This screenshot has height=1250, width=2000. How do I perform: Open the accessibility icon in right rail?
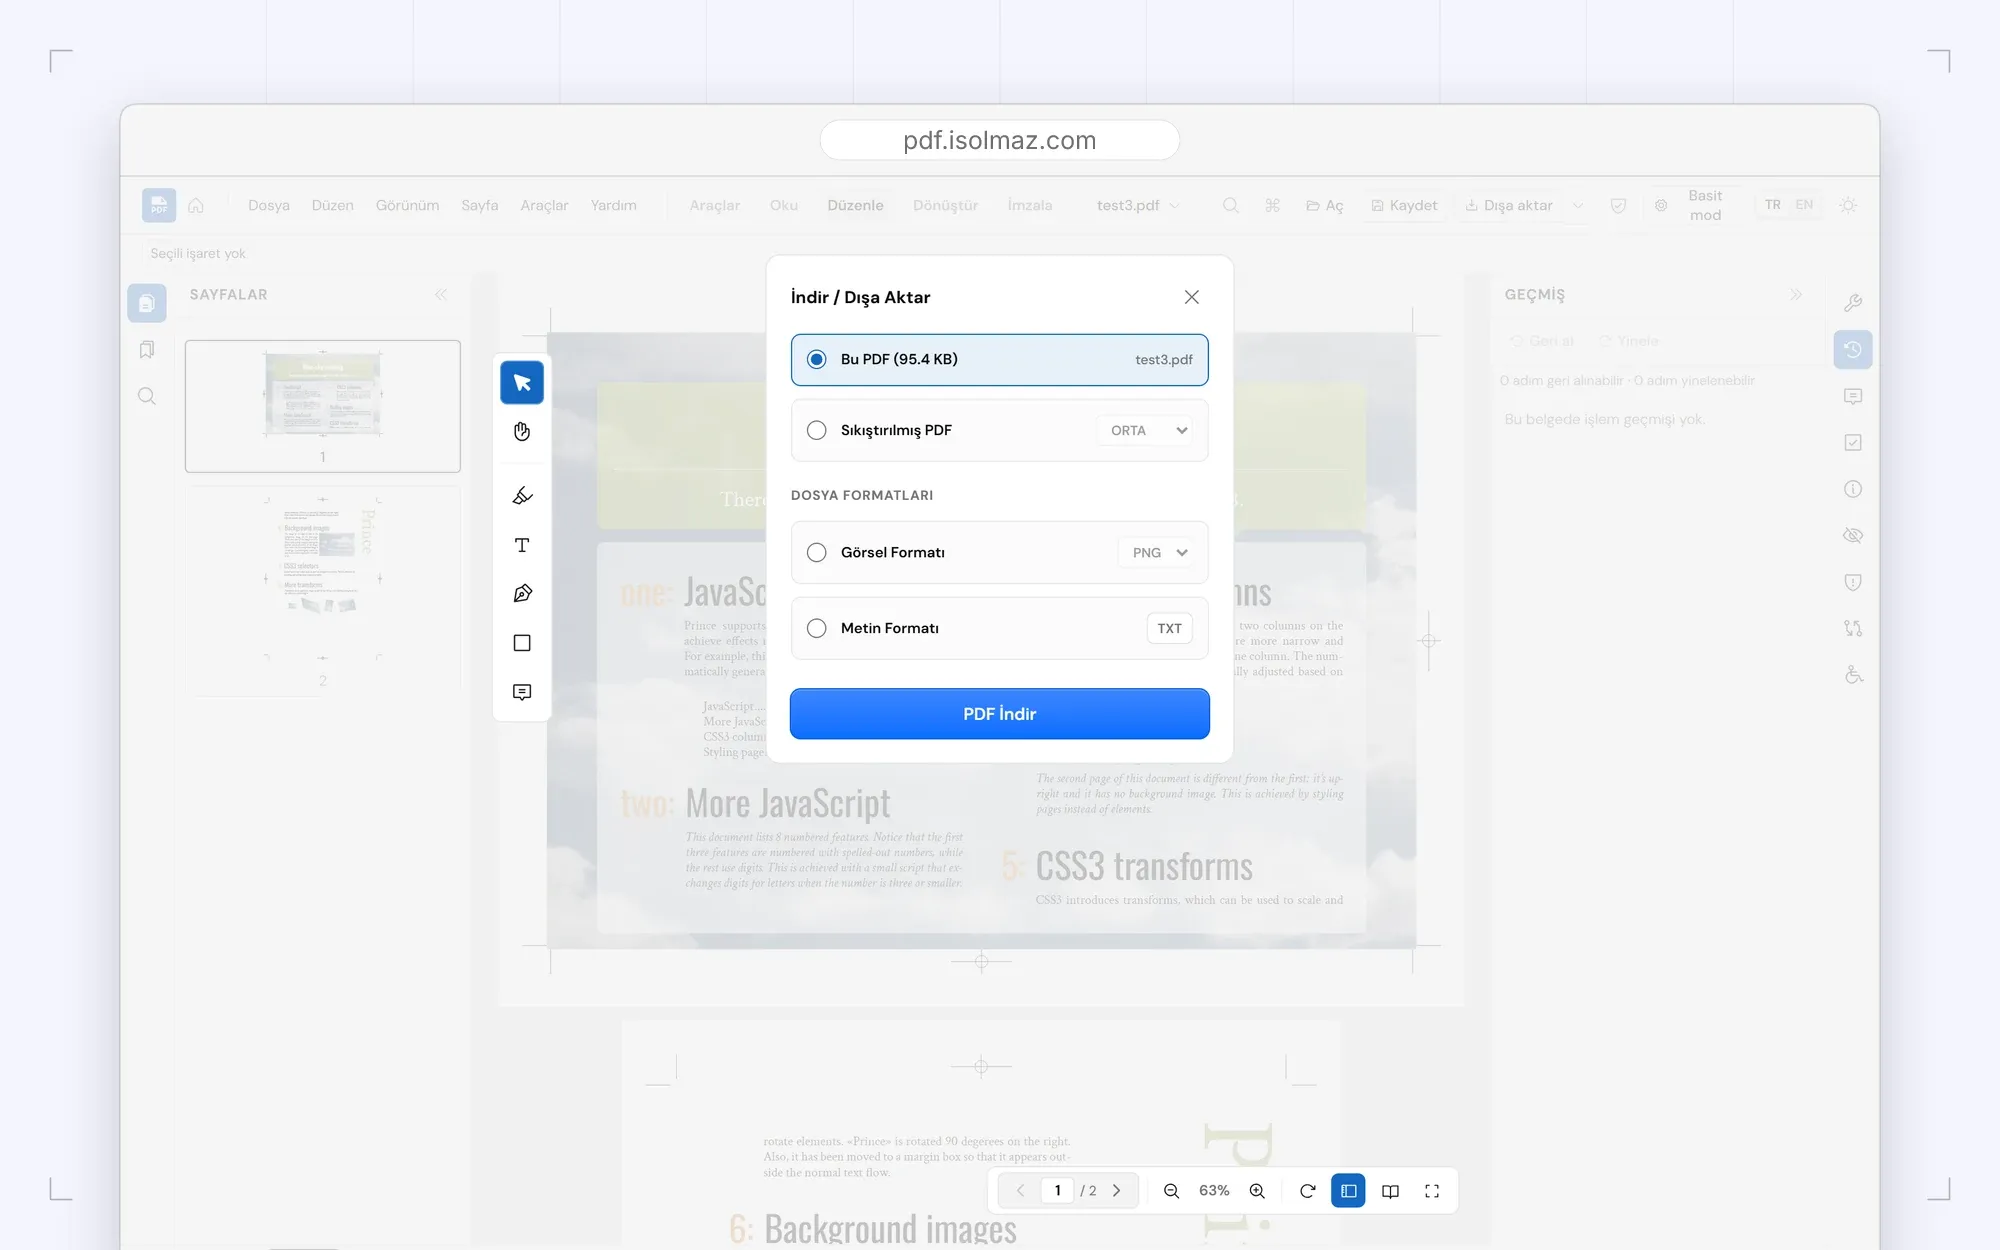click(1853, 675)
